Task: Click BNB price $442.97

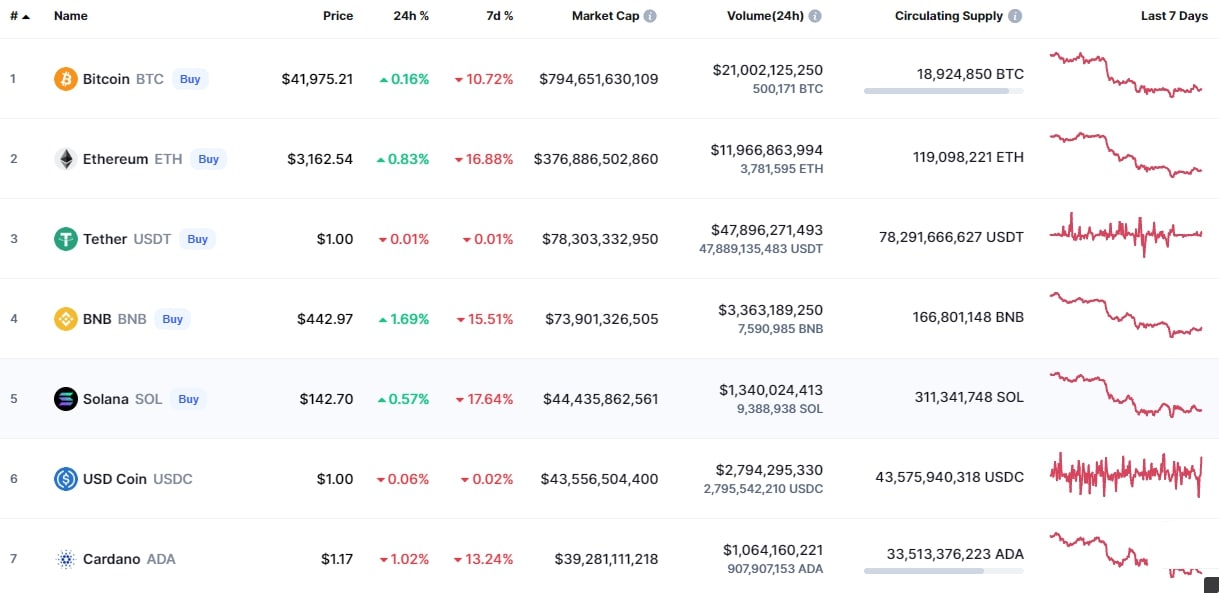Action: pos(325,319)
